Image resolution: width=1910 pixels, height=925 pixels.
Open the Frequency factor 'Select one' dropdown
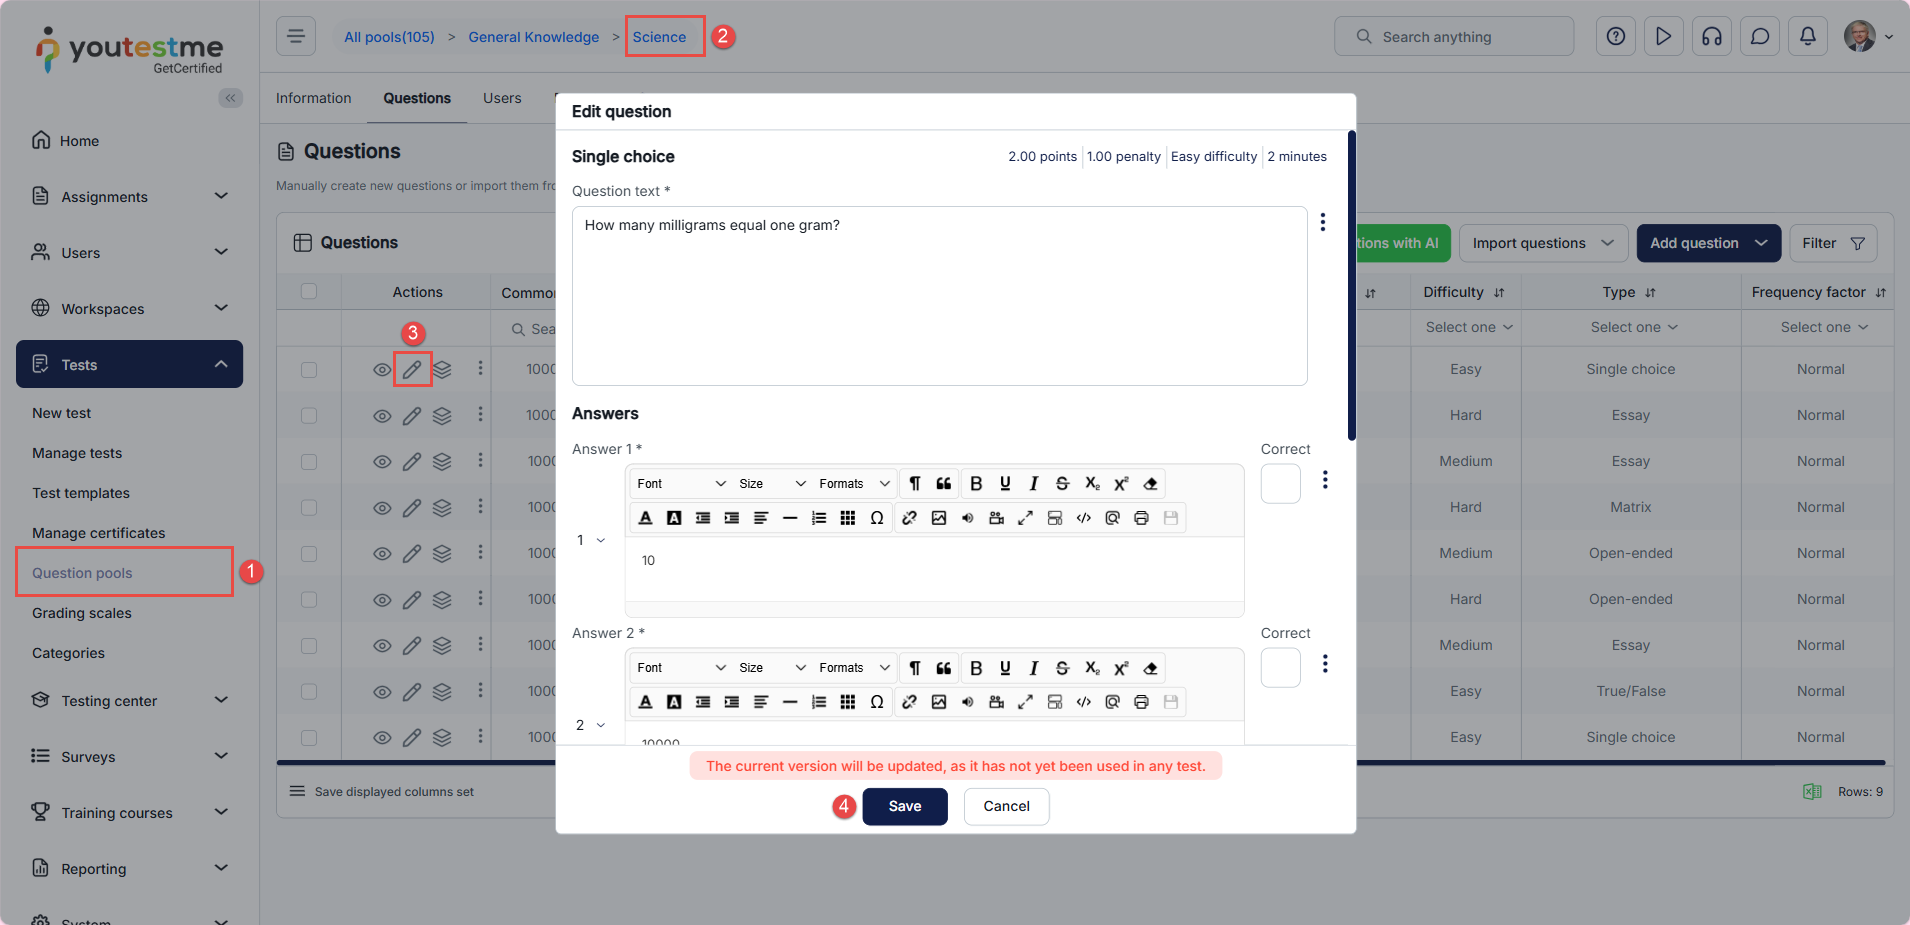coord(1824,327)
